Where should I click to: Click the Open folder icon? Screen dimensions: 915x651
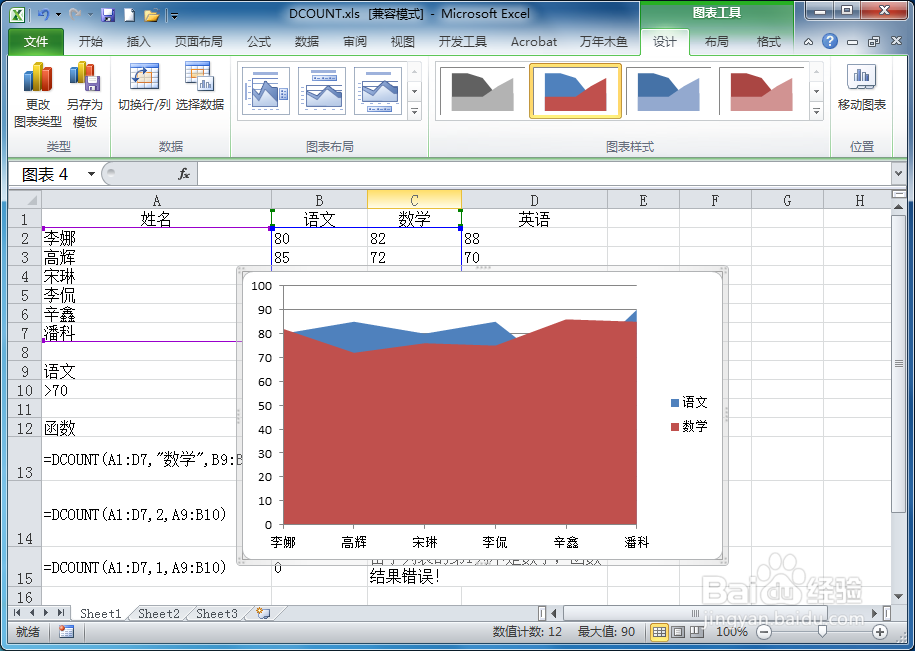coord(152,15)
